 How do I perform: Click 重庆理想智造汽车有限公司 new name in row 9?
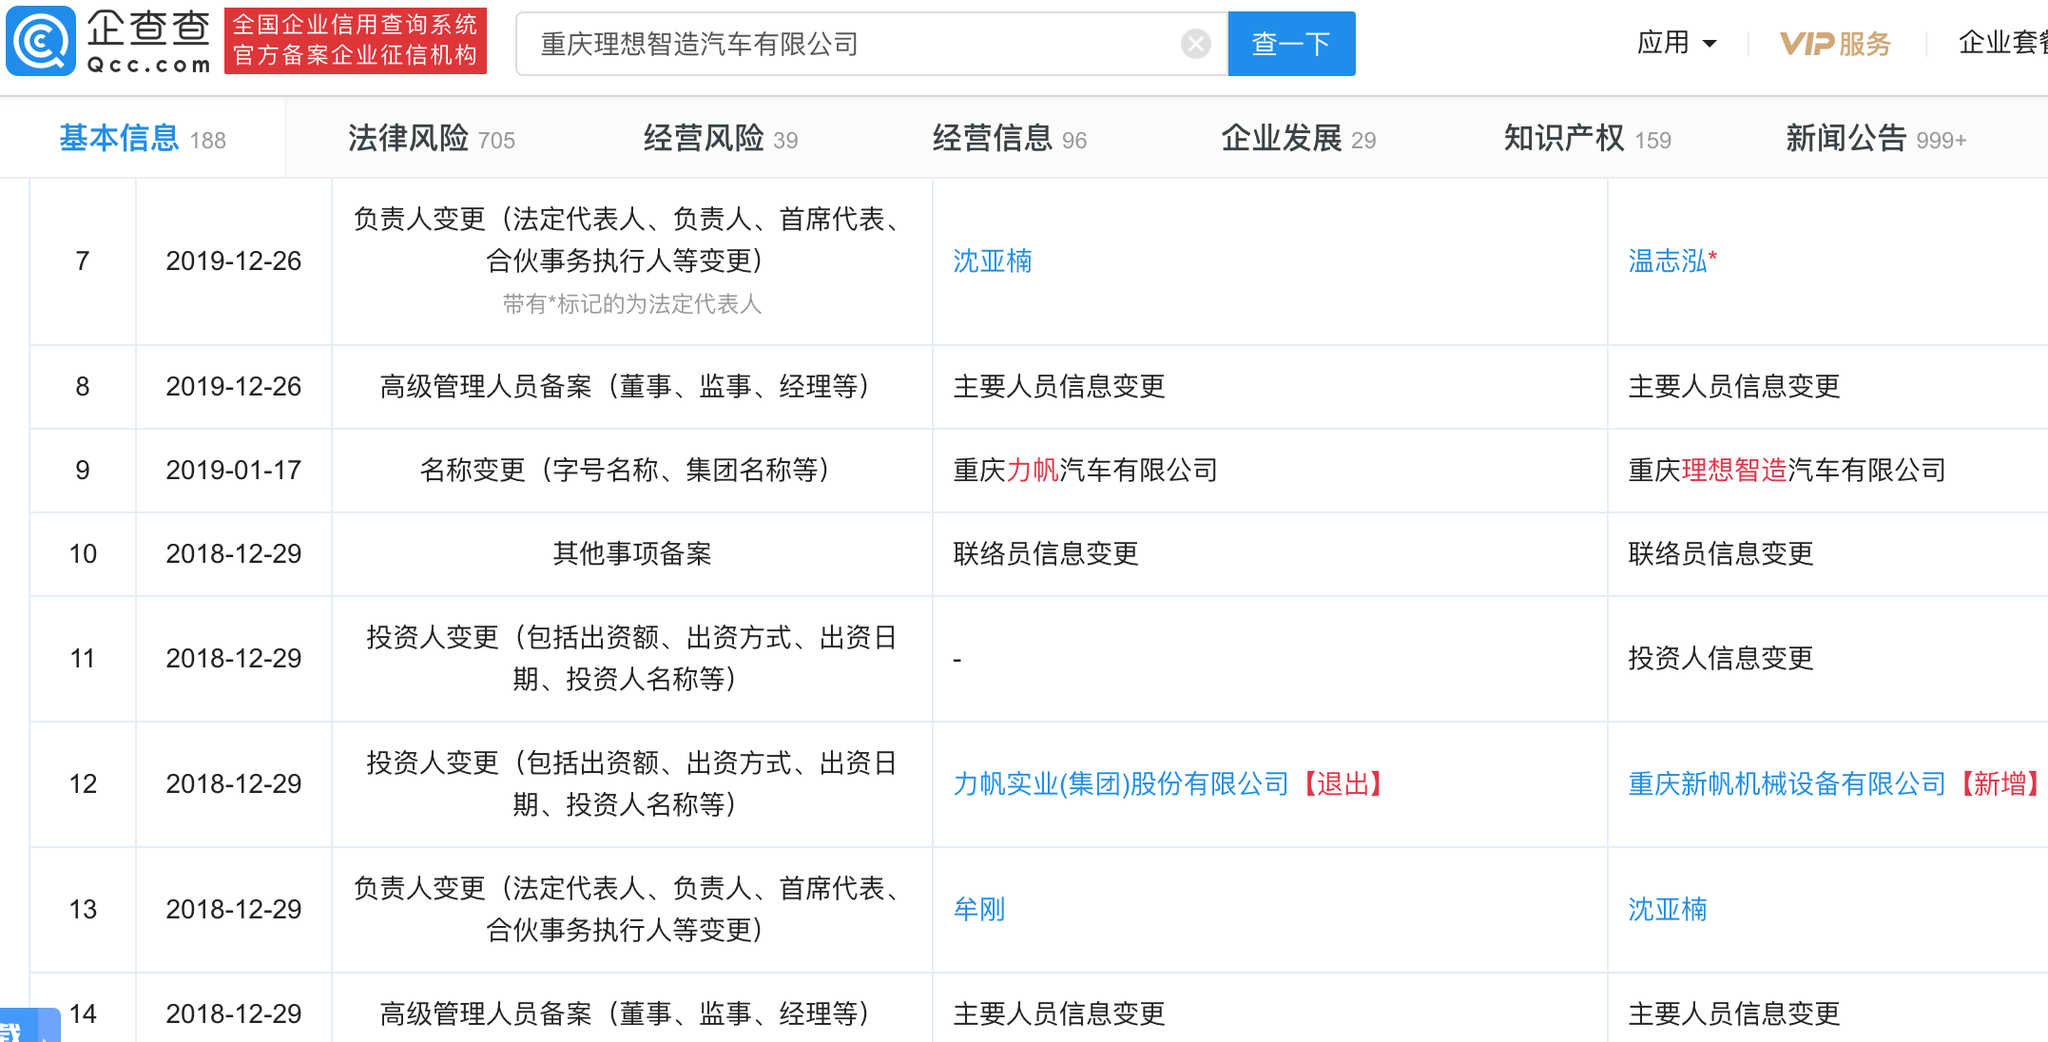point(1787,470)
